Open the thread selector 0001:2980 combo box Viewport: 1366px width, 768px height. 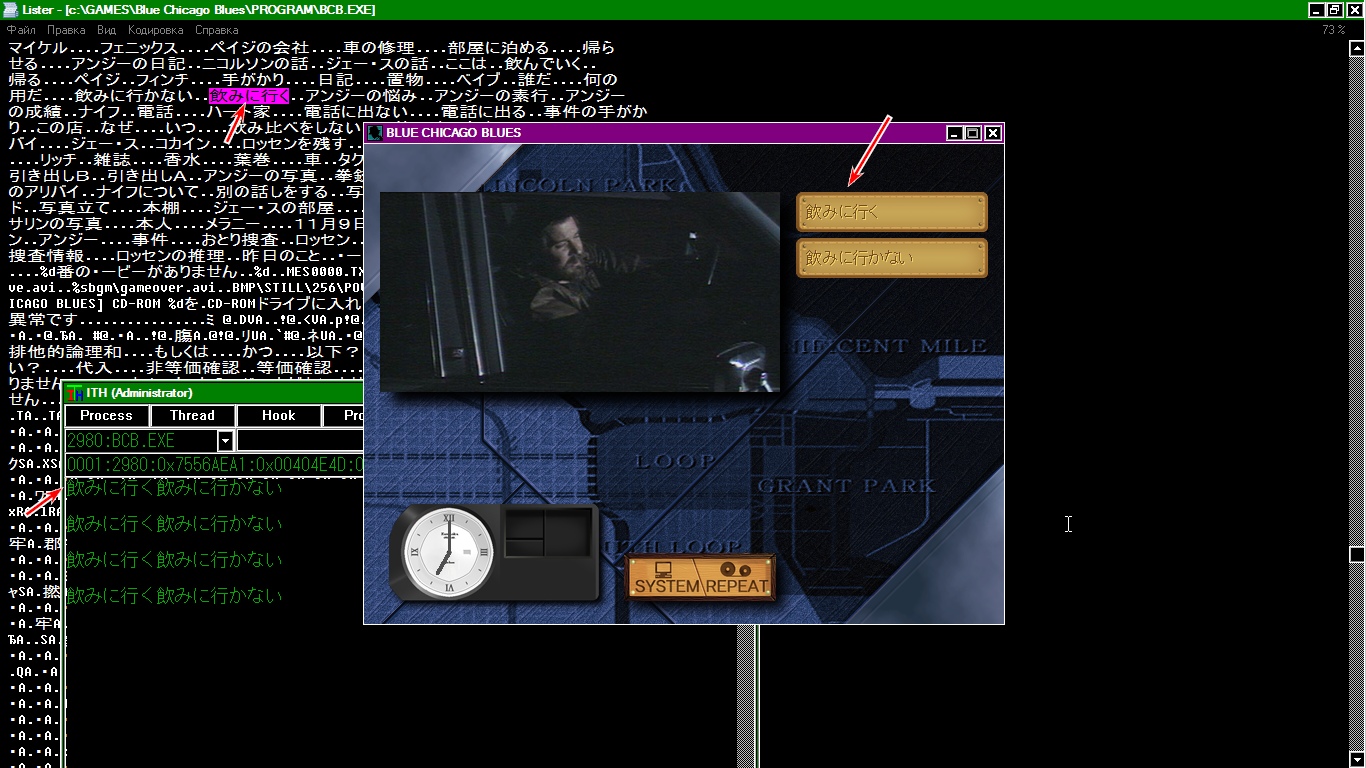(x=212, y=465)
